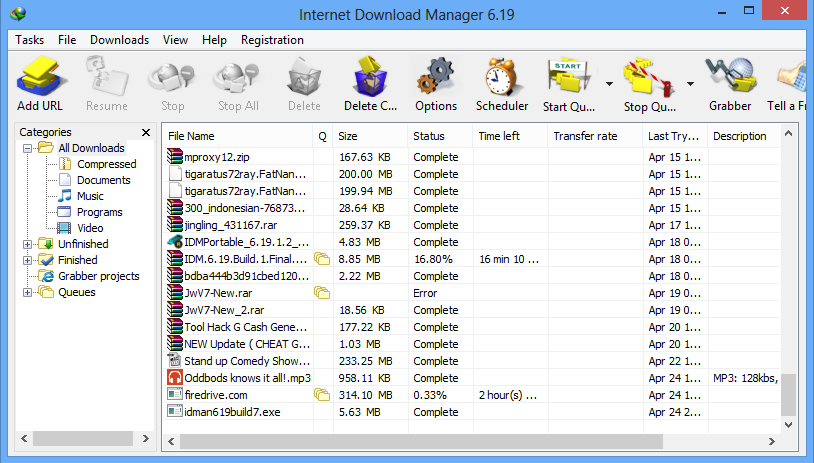The width and height of the screenshot is (814, 463).
Task: Click the IDMPortable file icon
Action: point(175,241)
